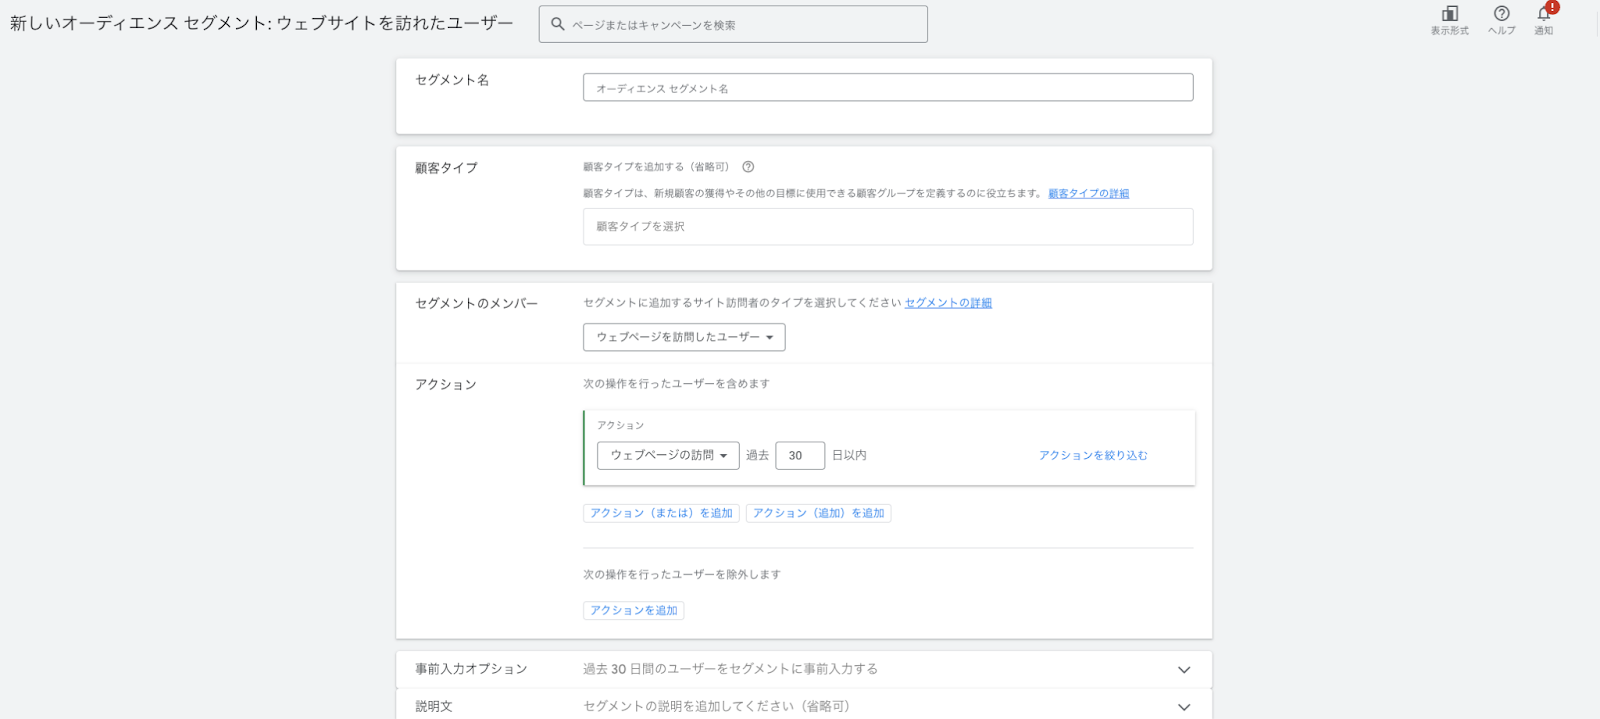Expand the 事前入力オプション chevron
1600x719 pixels.
point(1184,670)
